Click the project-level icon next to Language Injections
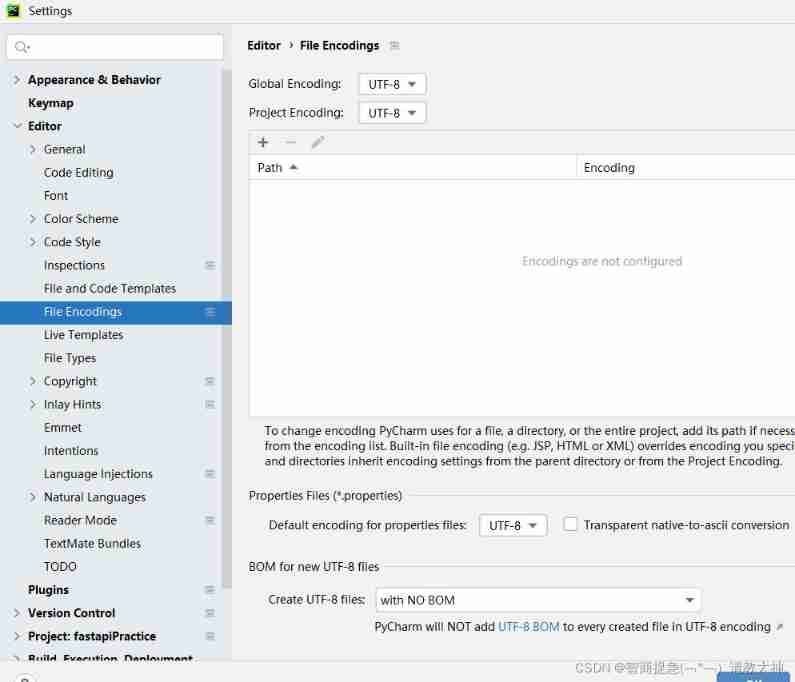 [210, 474]
